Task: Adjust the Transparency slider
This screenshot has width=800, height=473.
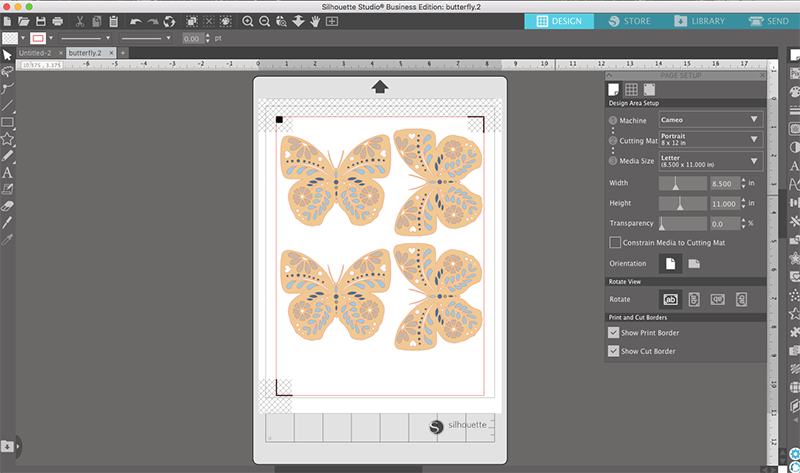Action: coord(662,224)
